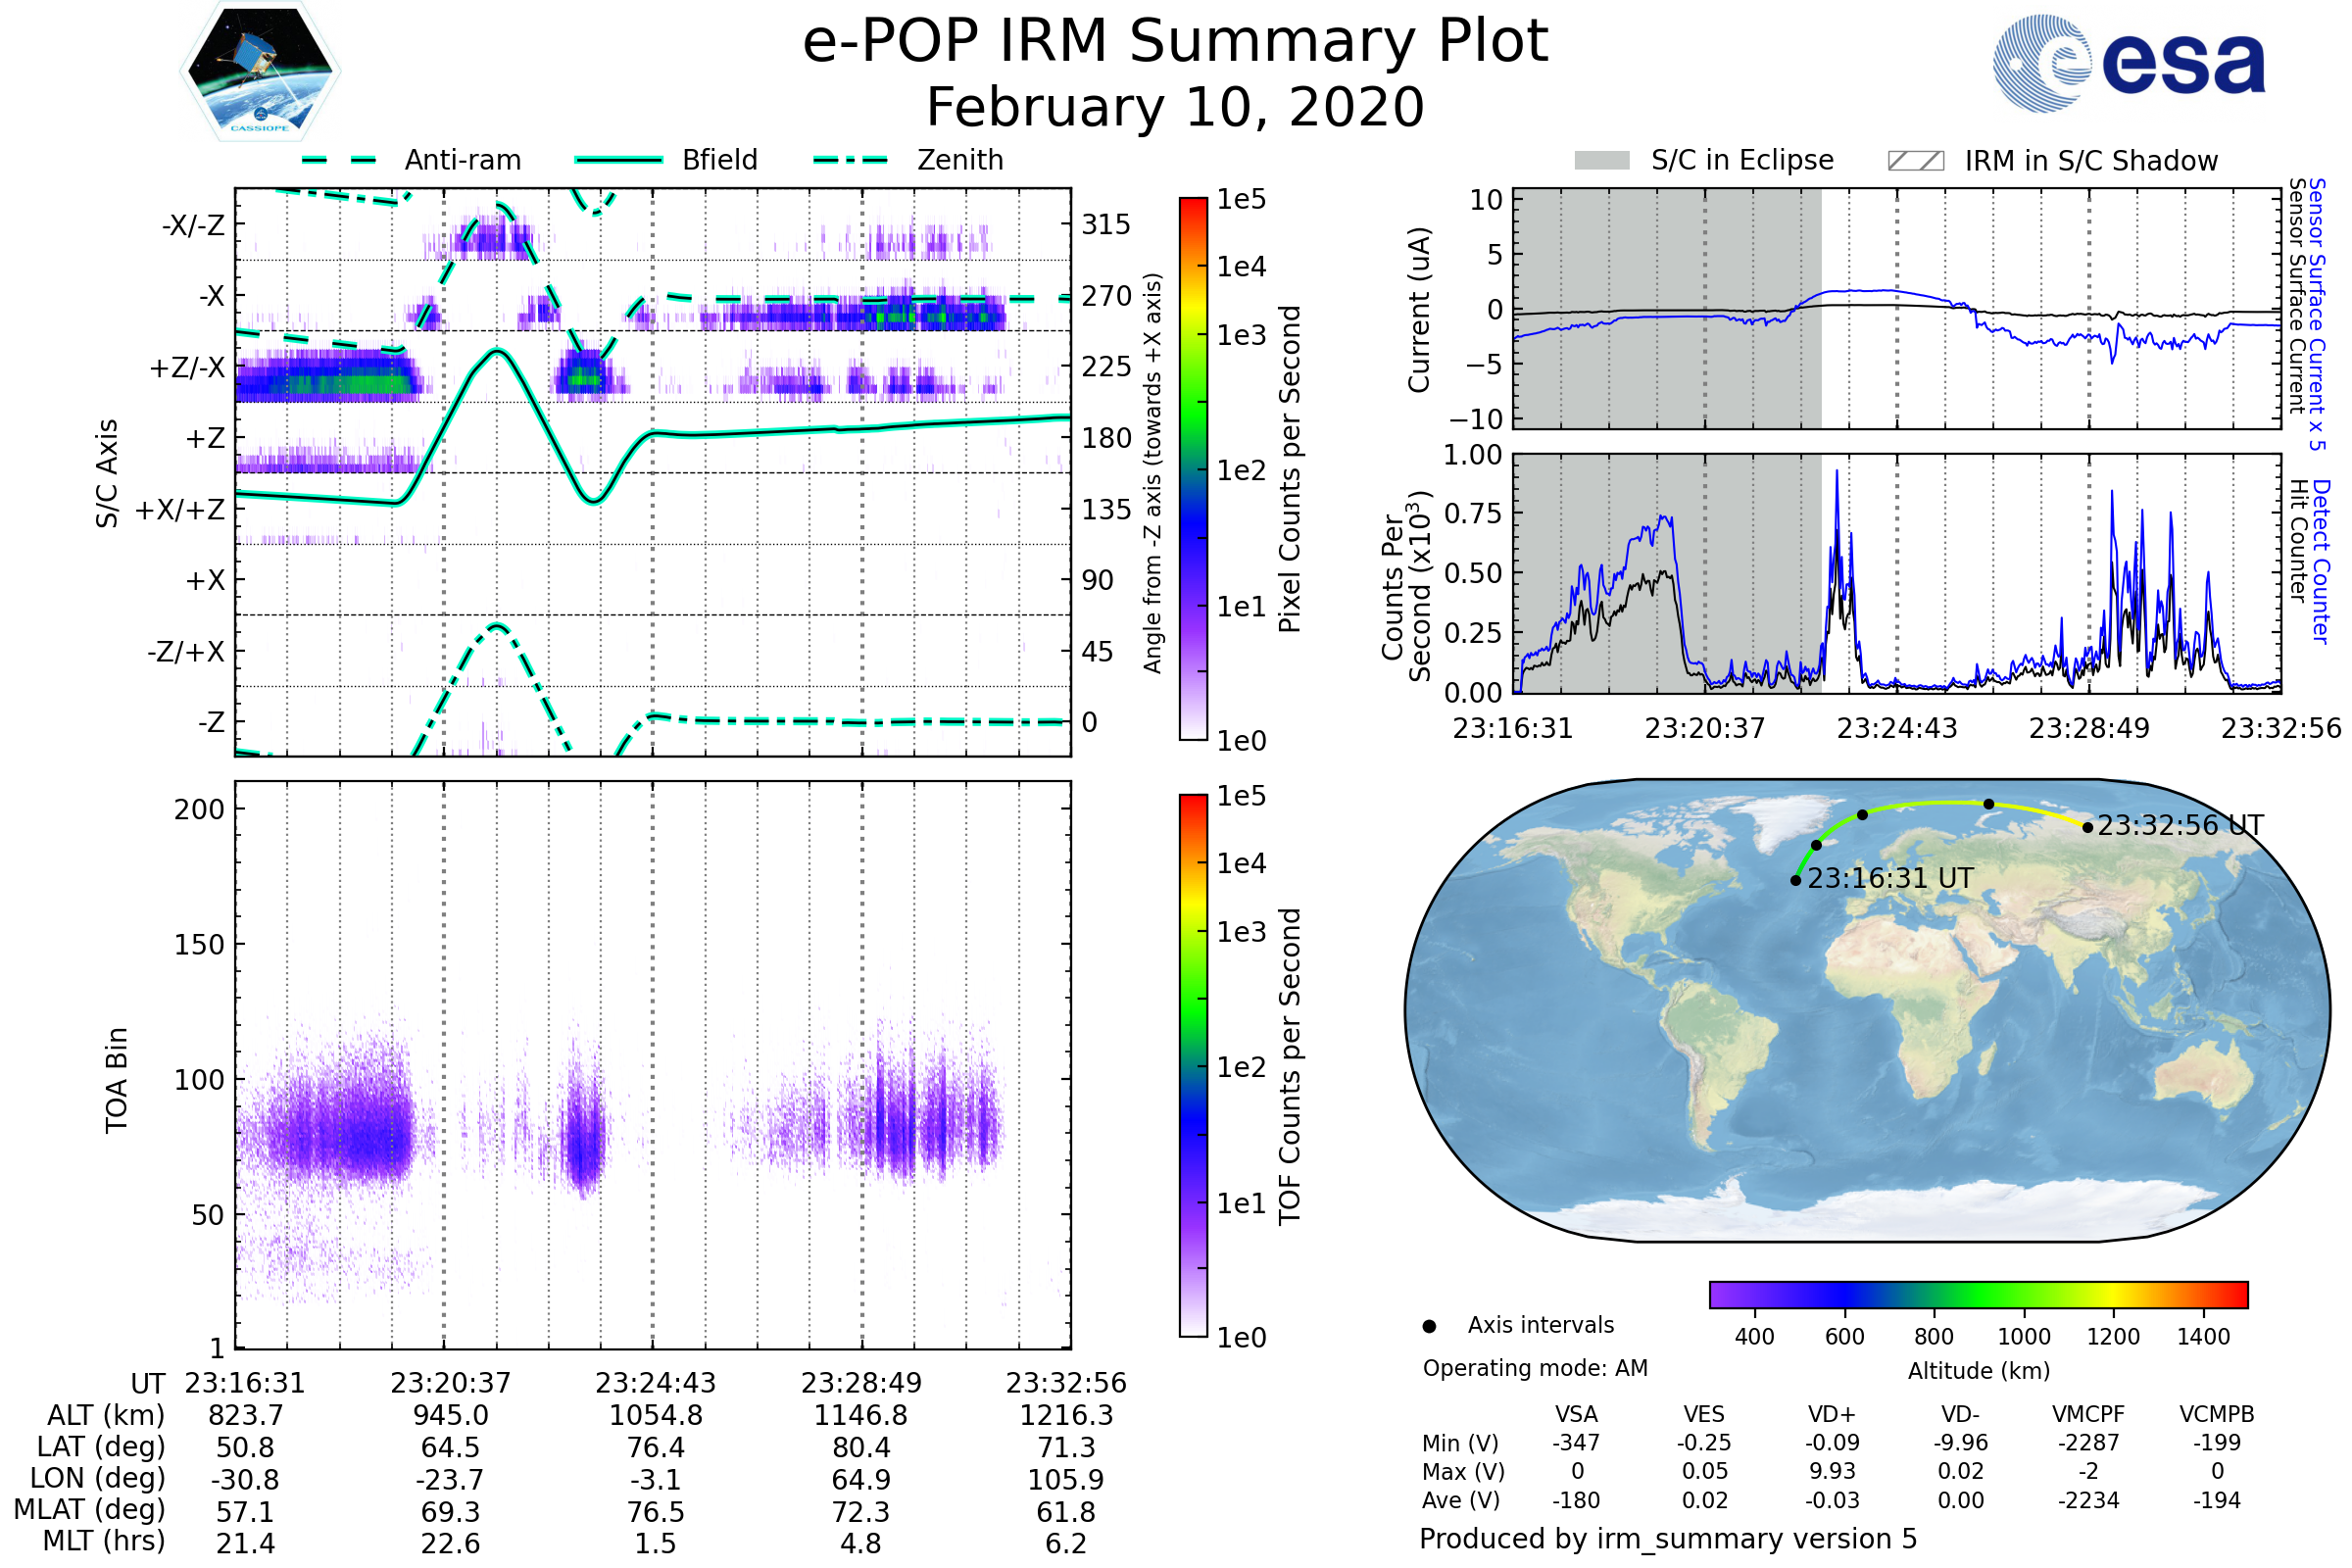Click the gray S/C in Eclipse legend patch
2352x1568 pixels.
point(1601,161)
